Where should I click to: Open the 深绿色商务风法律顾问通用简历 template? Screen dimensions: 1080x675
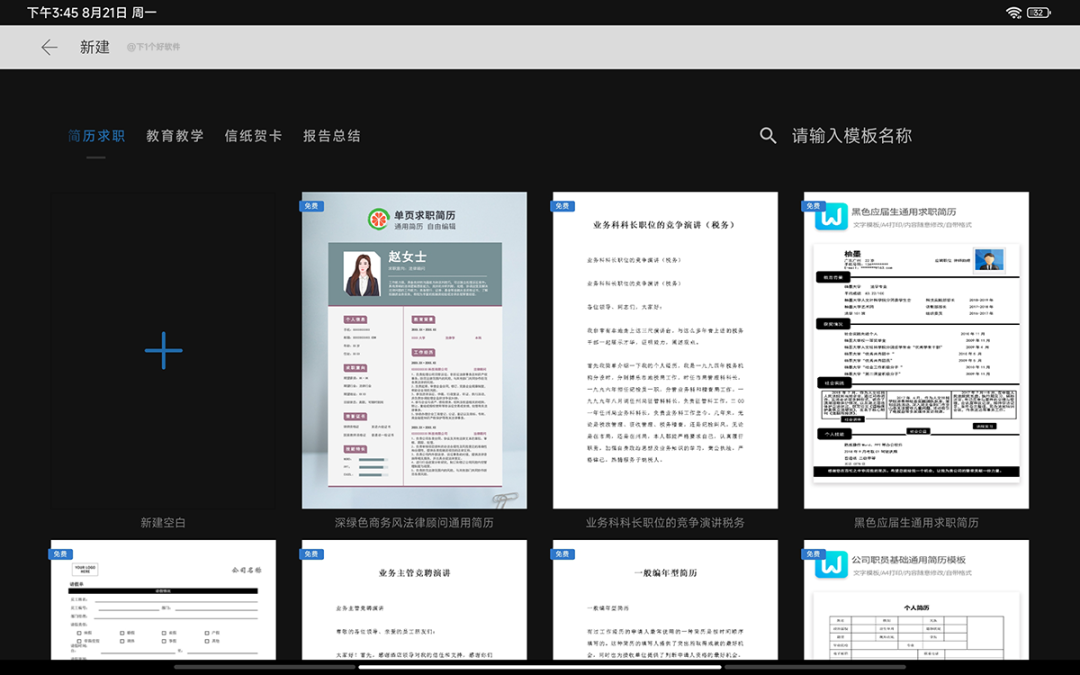coord(414,351)
